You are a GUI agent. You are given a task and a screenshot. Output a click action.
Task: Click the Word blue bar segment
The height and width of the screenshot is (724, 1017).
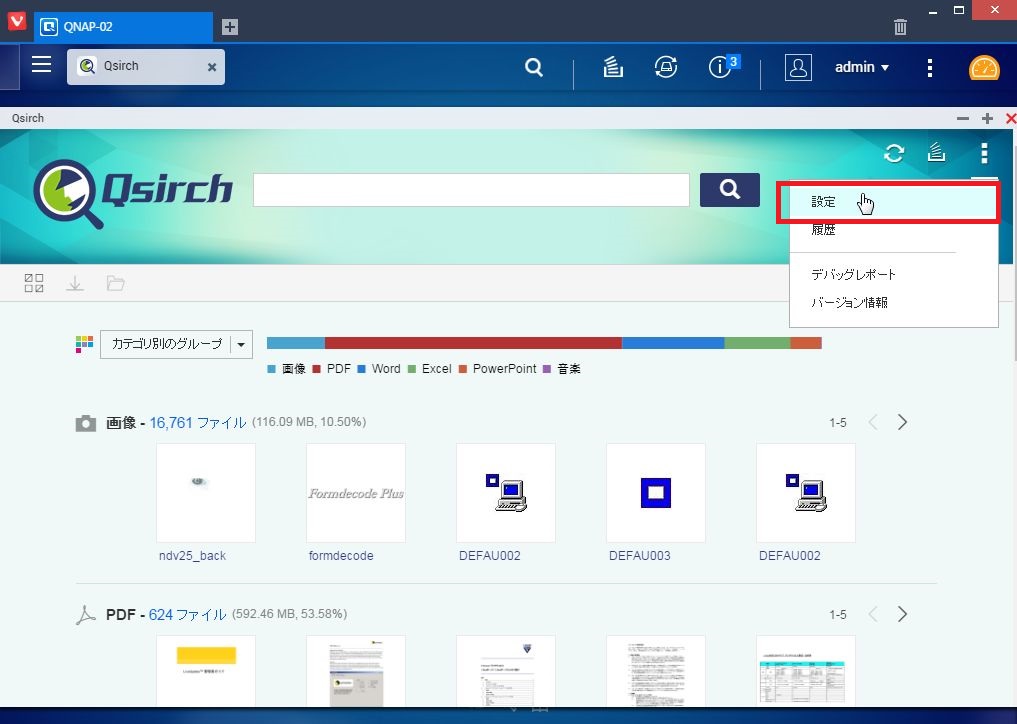point(673,343)
